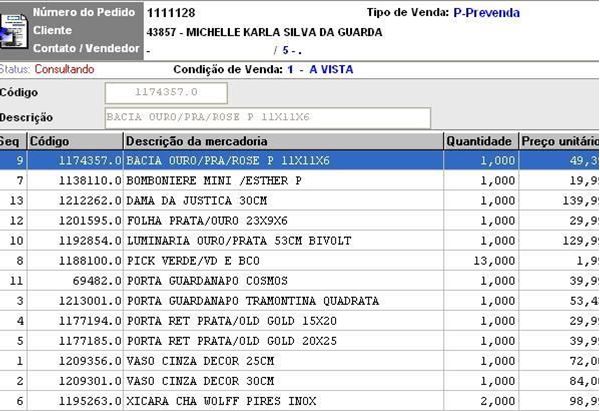Click client name MICHELLE KARLA SILVA DA GUARDA
Screen dimensions: 600x411
tap(284, 32)
